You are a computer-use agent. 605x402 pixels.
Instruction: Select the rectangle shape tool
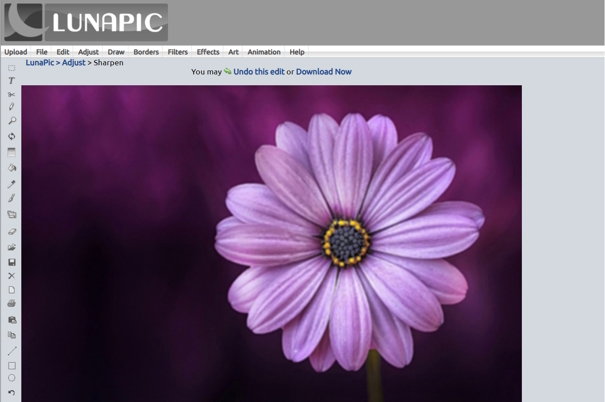(x=12, y=365)
